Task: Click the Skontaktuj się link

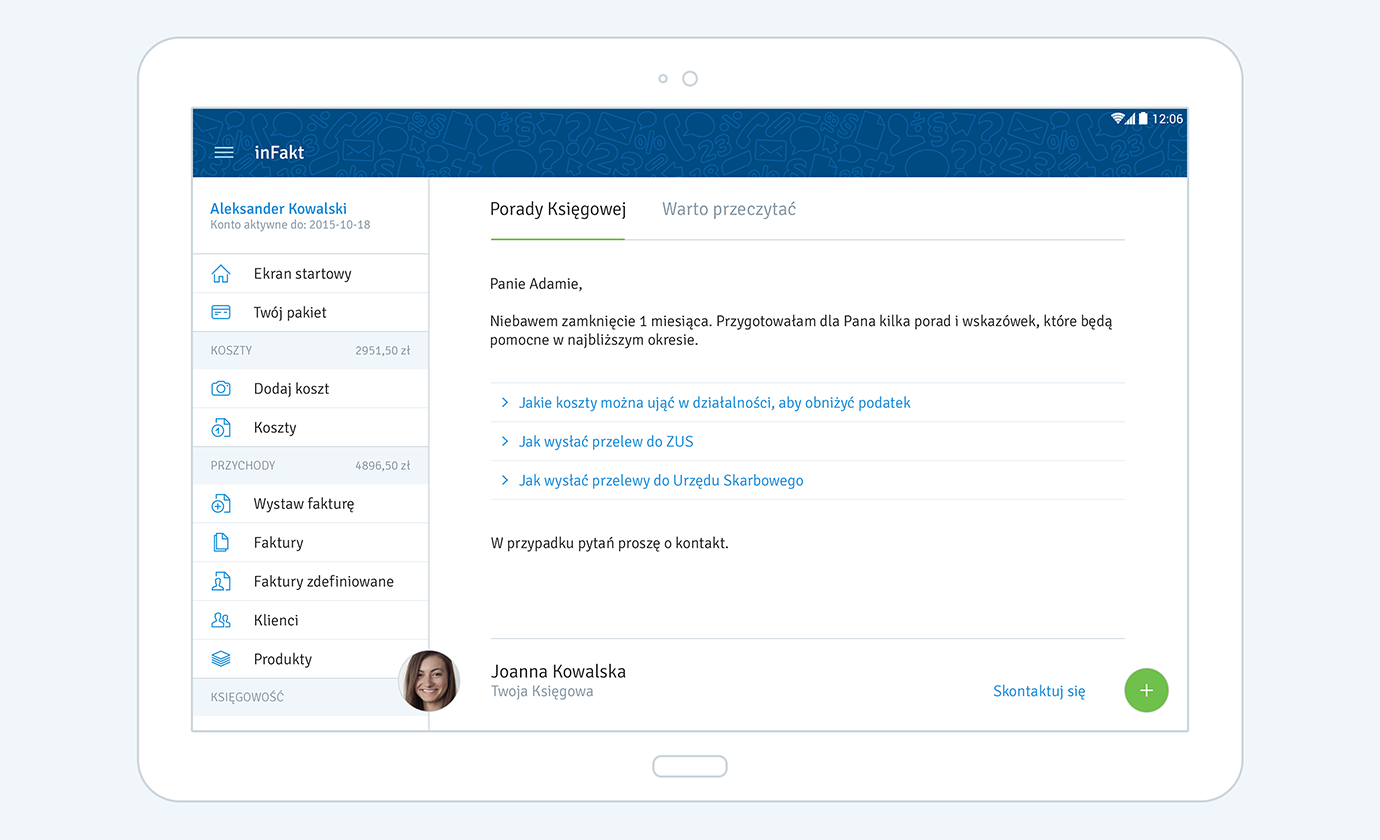Action: tap(1039, 691)
